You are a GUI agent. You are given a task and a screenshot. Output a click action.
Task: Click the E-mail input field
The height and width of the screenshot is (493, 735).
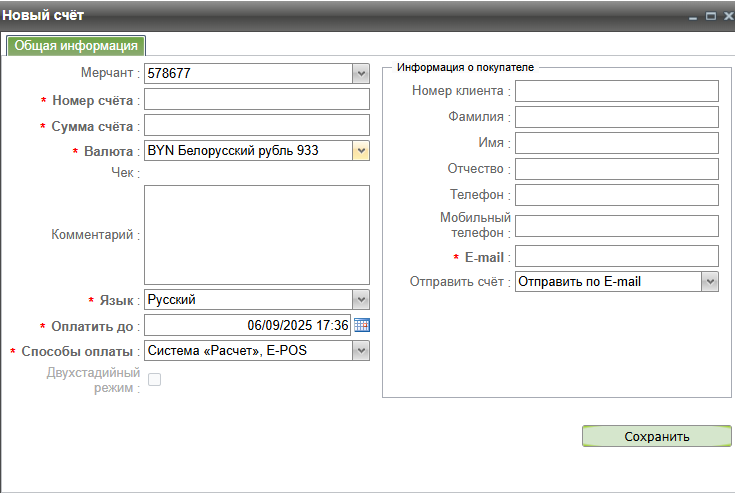616,256
